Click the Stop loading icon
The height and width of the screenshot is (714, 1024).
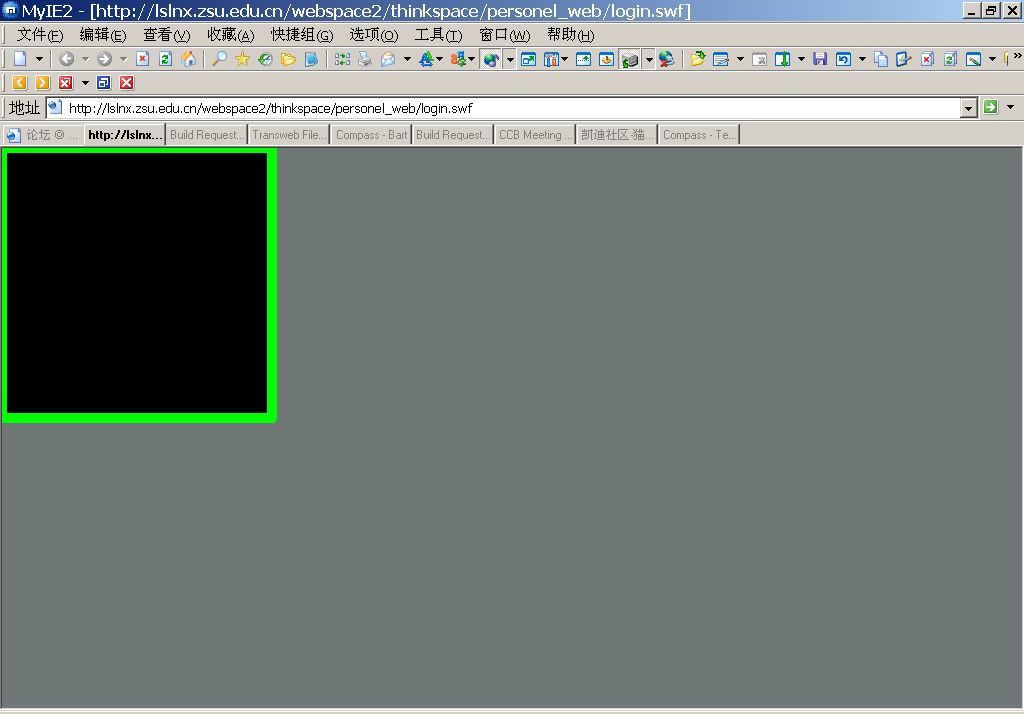pyautogui.click(x=142, y=59)
